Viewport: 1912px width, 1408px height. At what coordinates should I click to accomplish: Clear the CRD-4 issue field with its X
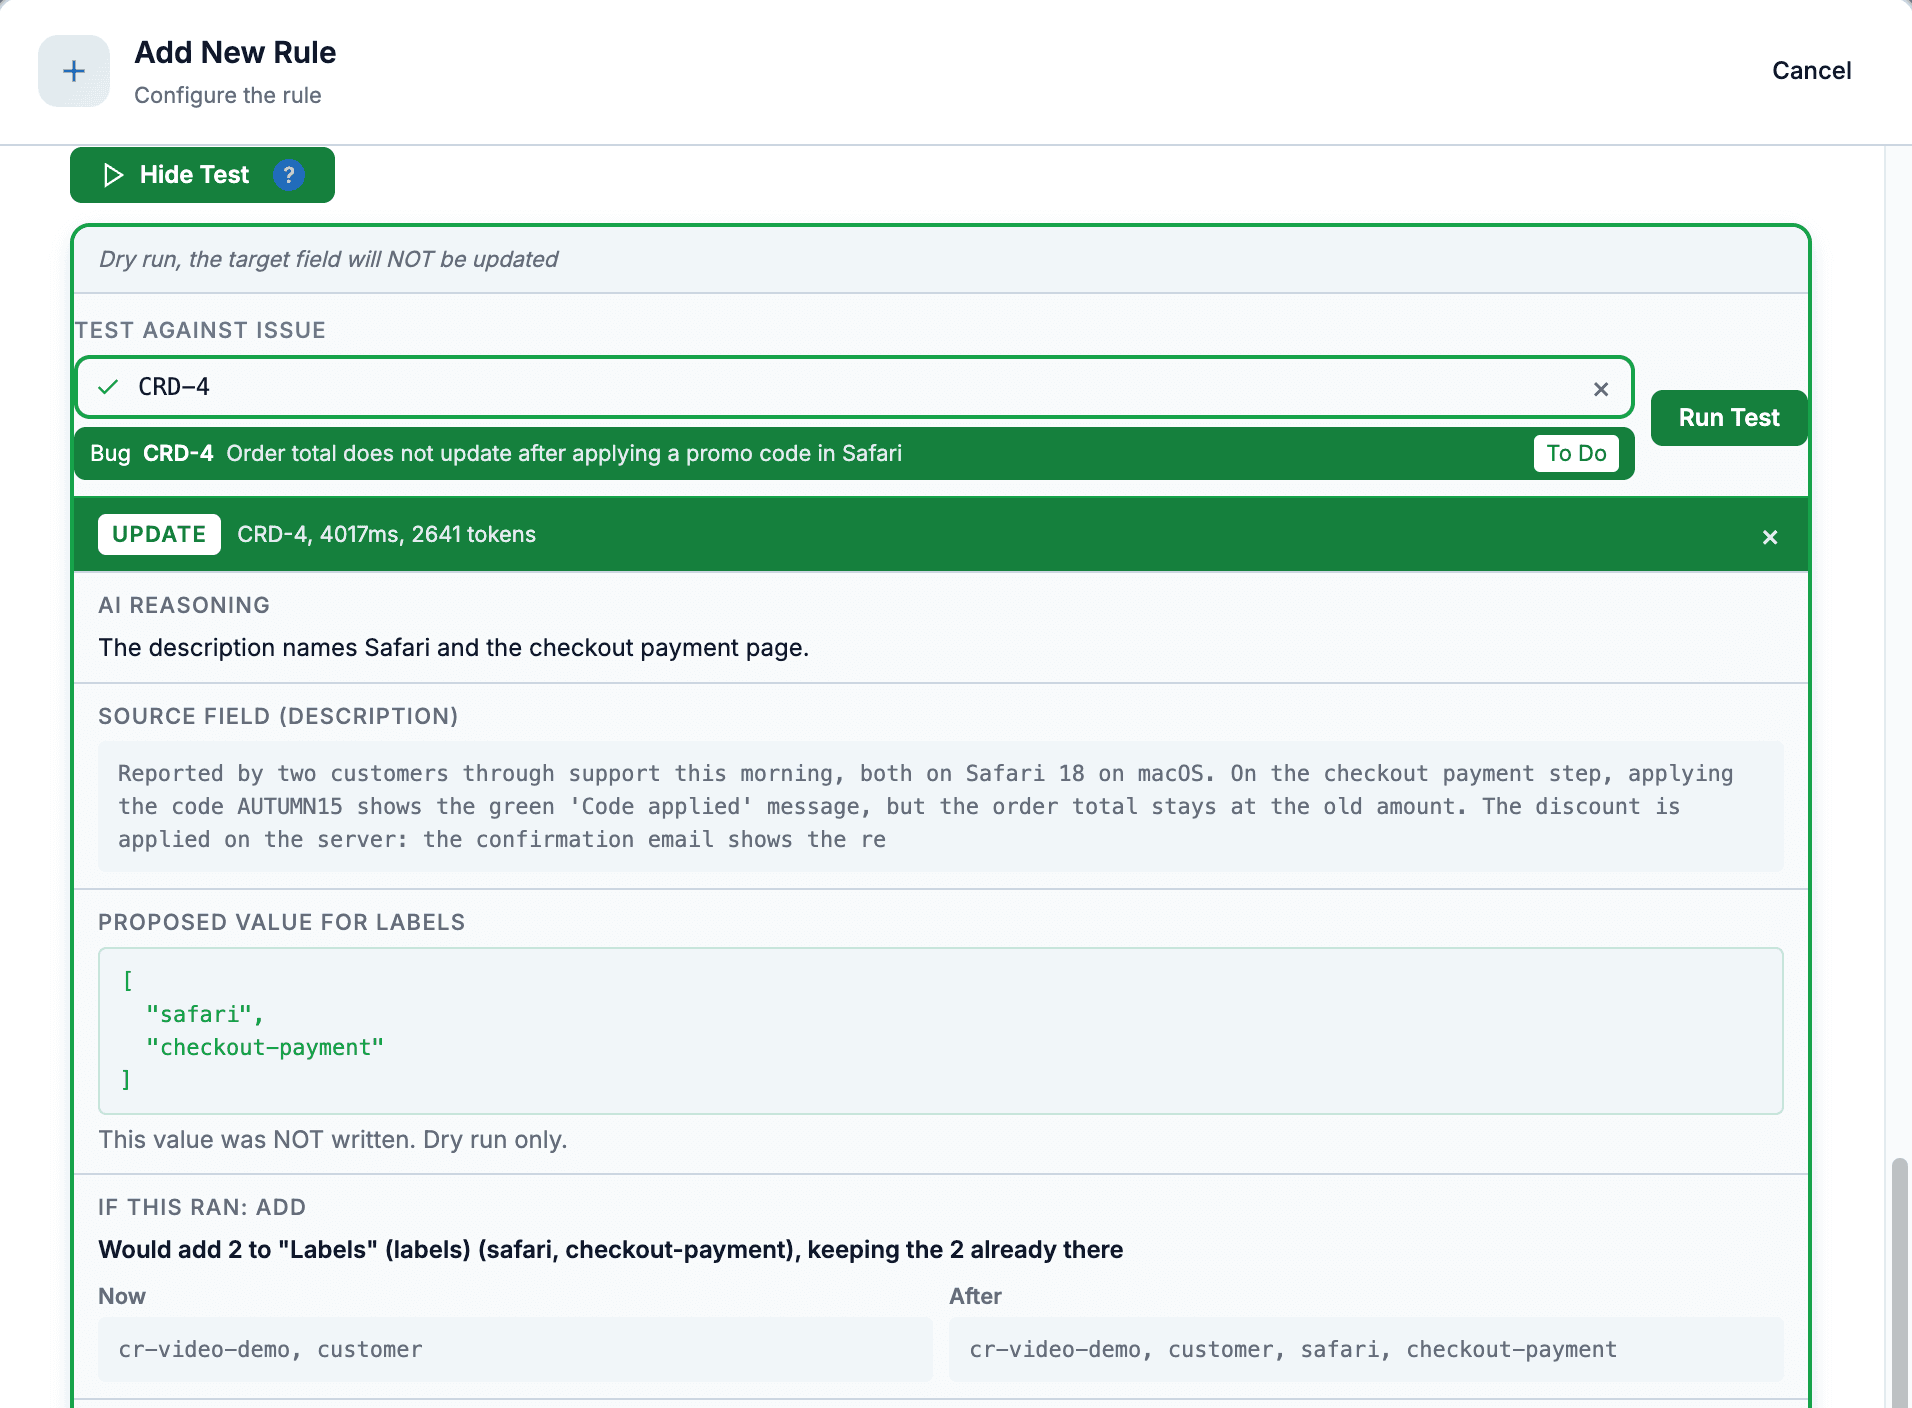(x=1601, y=389)
